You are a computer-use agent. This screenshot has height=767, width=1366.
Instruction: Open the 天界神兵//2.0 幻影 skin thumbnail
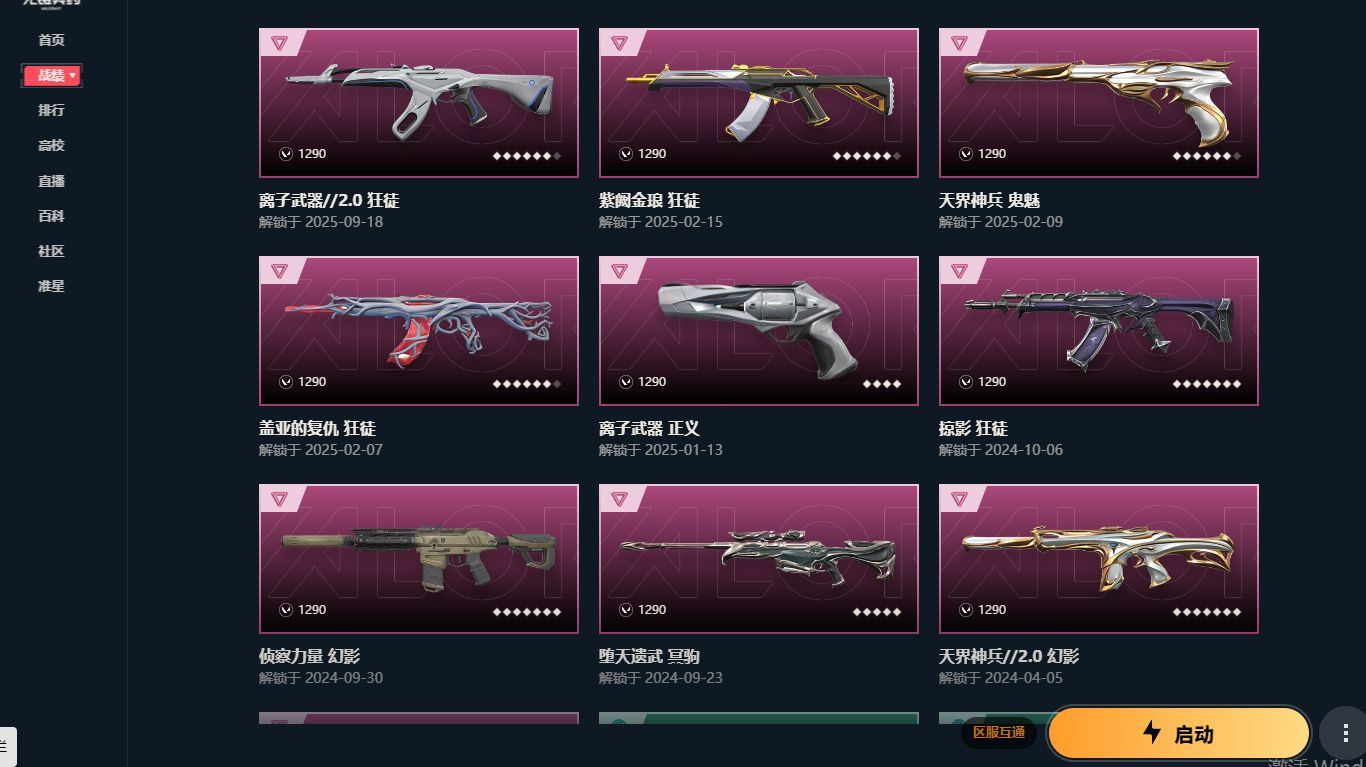(x=1099, y=559)
